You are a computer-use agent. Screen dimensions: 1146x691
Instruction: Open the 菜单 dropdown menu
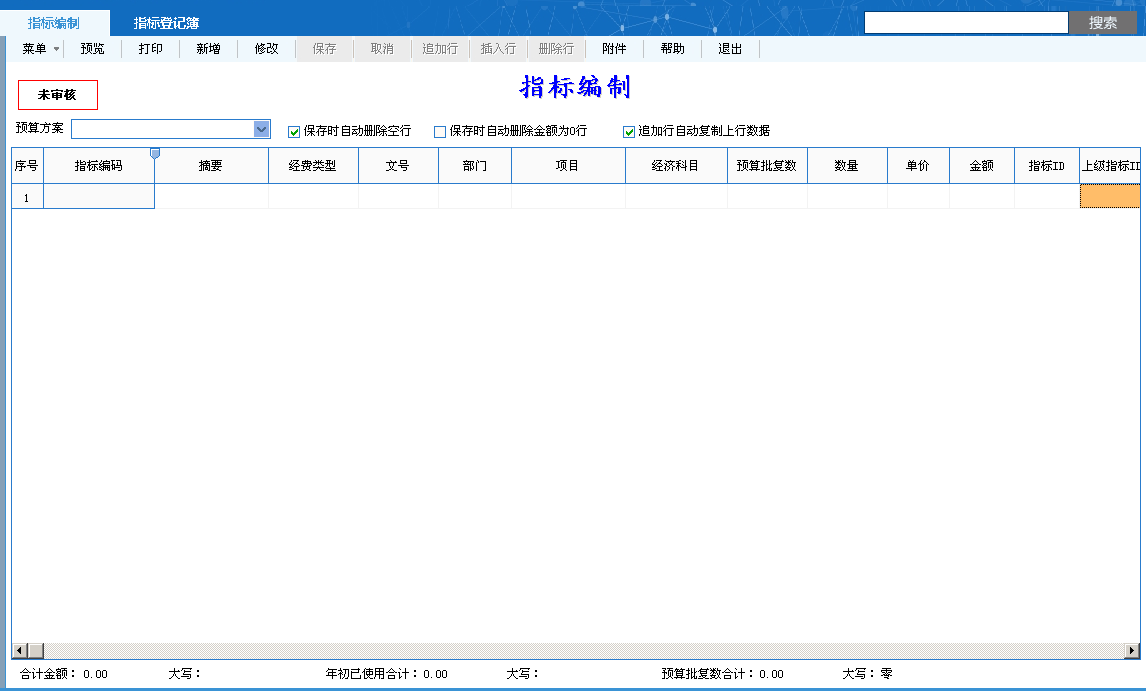[39, 49]
